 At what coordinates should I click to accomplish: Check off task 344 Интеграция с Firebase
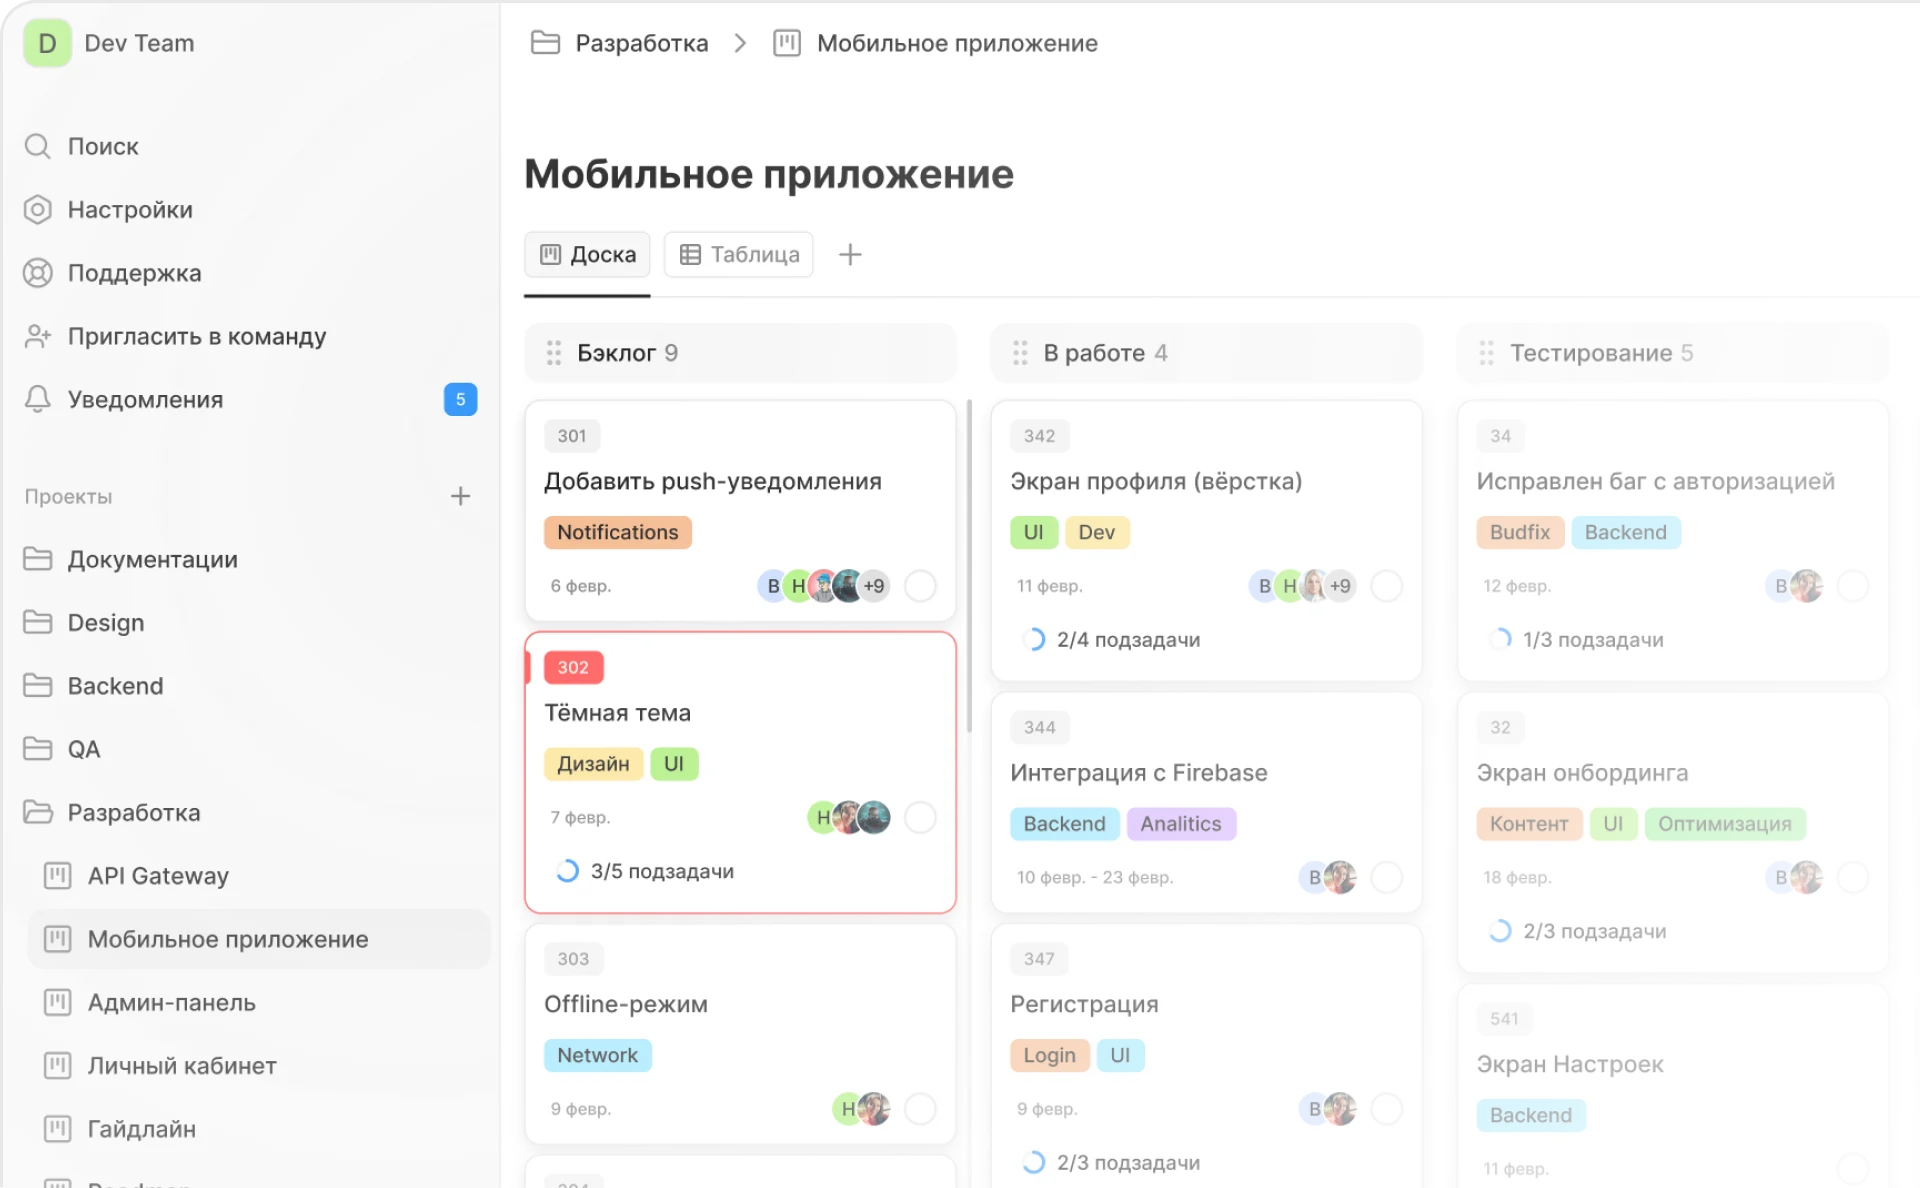click(x=1386, y=878)
